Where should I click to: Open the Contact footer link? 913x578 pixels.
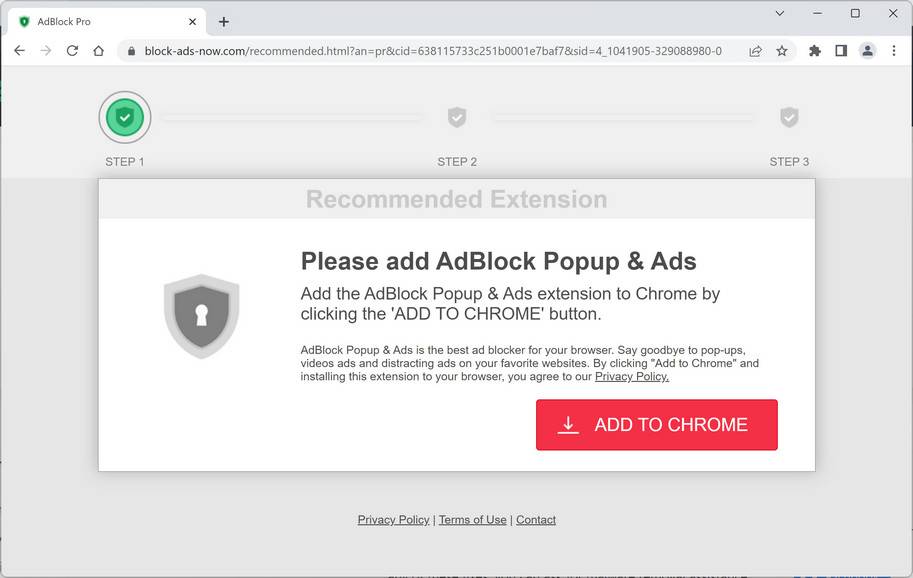536,520
